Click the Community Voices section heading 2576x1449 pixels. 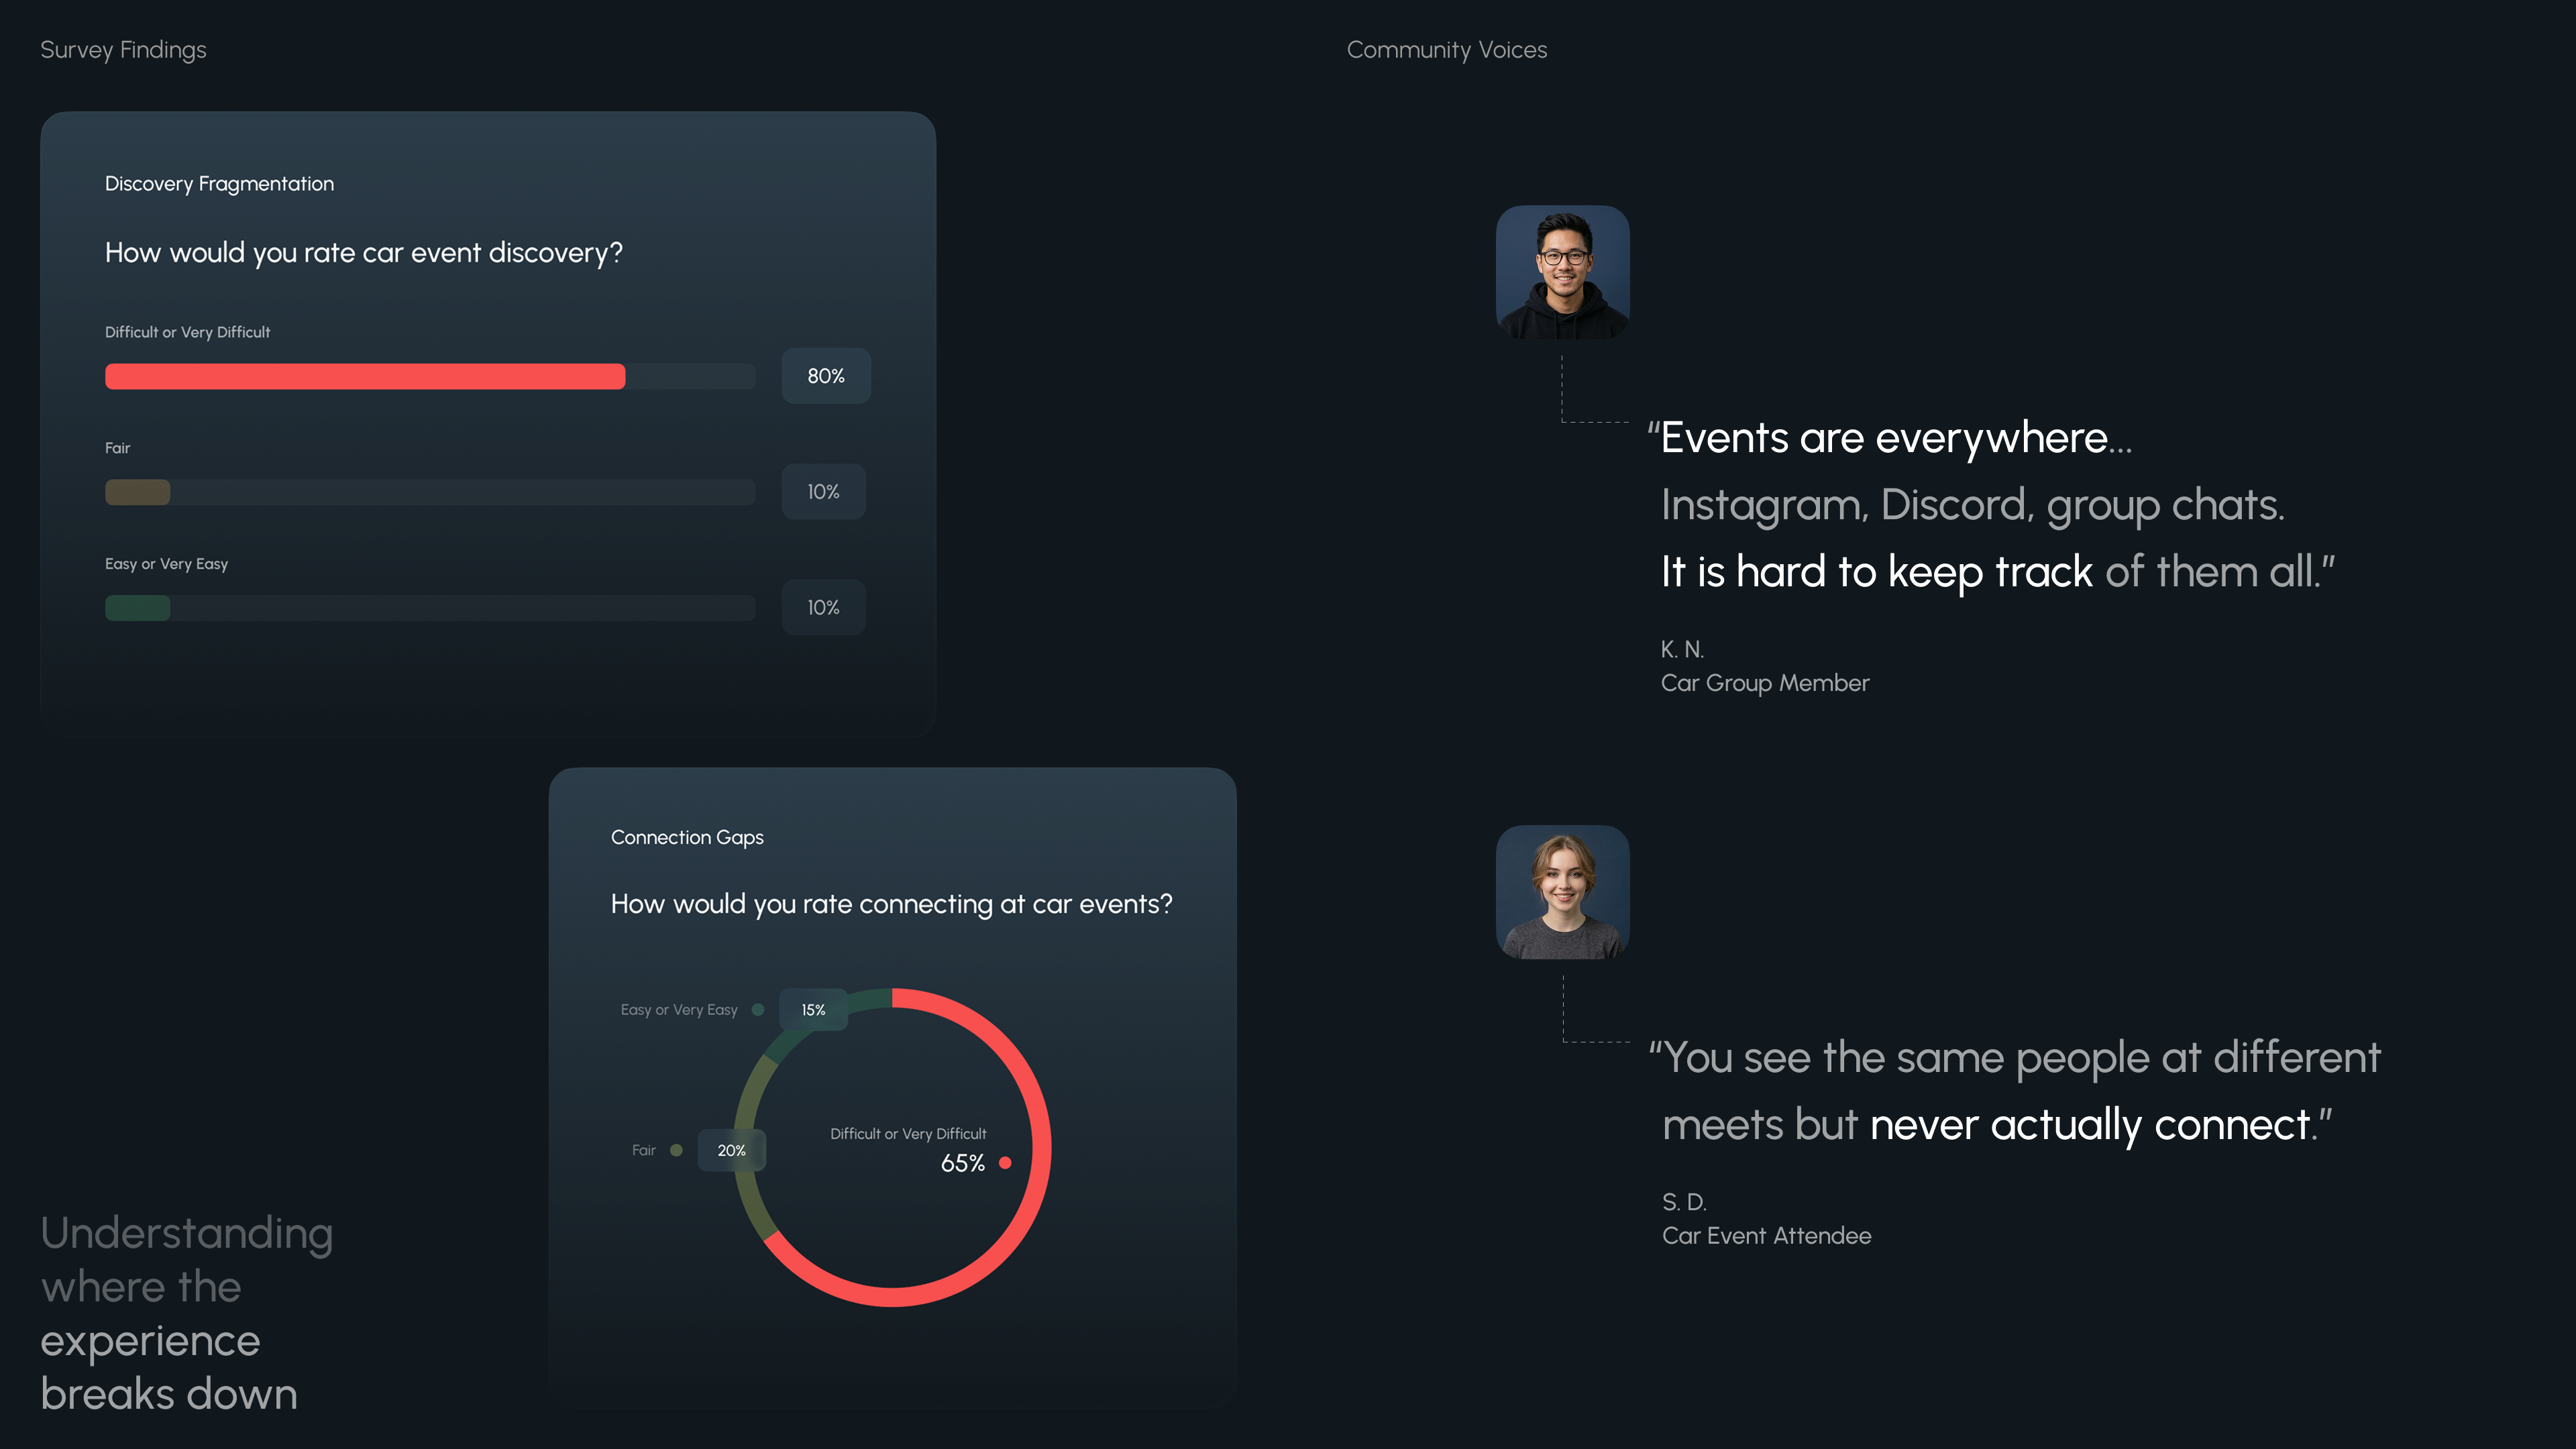point(1446,50)
